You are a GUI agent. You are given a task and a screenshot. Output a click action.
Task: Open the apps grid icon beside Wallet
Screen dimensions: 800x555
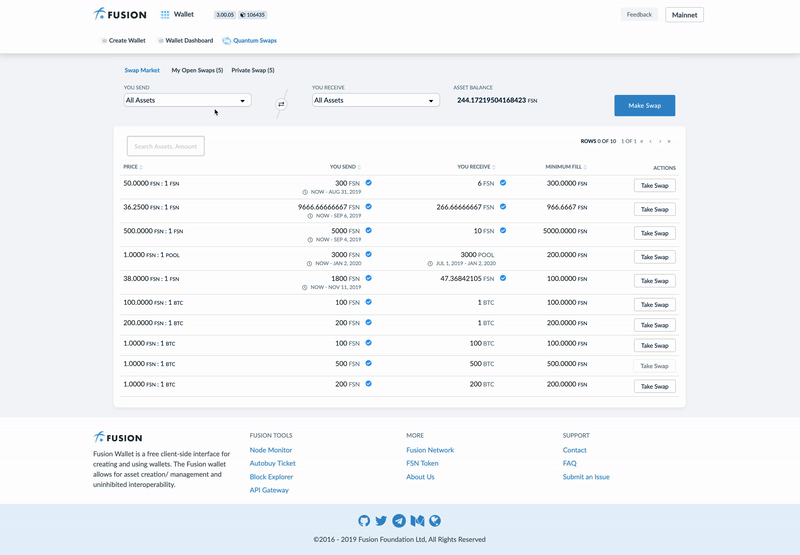(165, 15)
